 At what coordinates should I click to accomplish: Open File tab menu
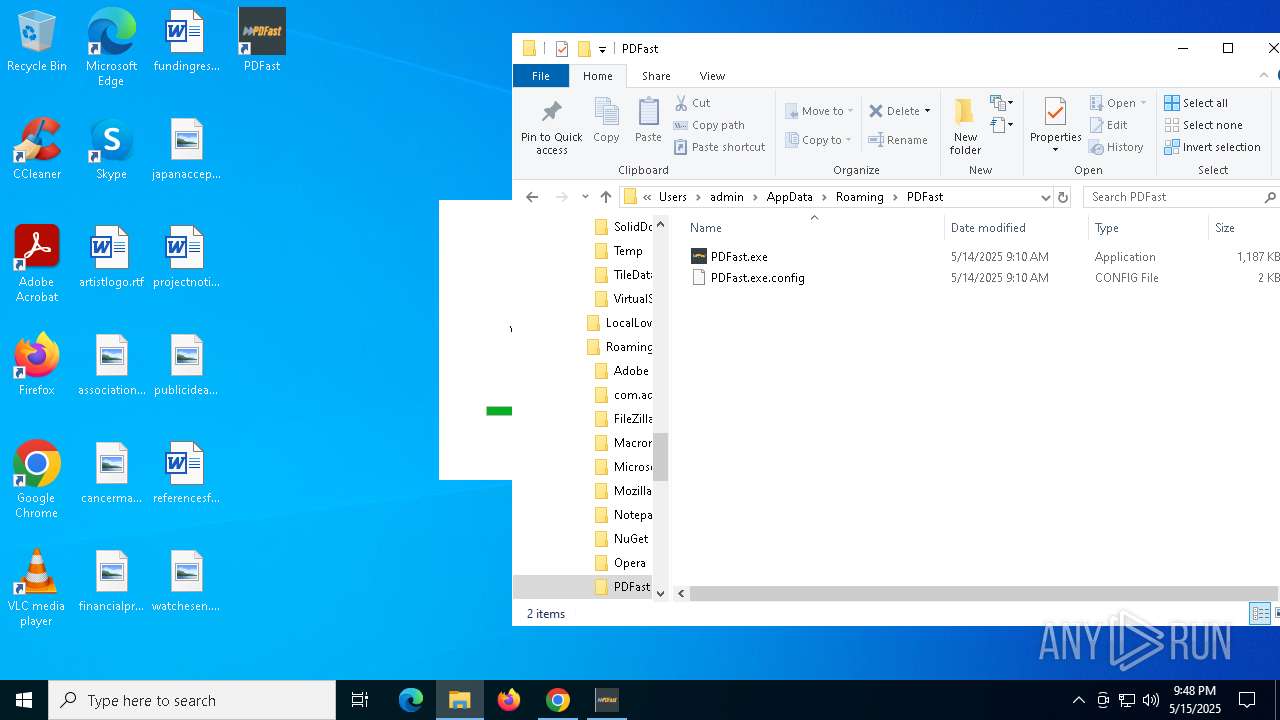tap(541, 76)
